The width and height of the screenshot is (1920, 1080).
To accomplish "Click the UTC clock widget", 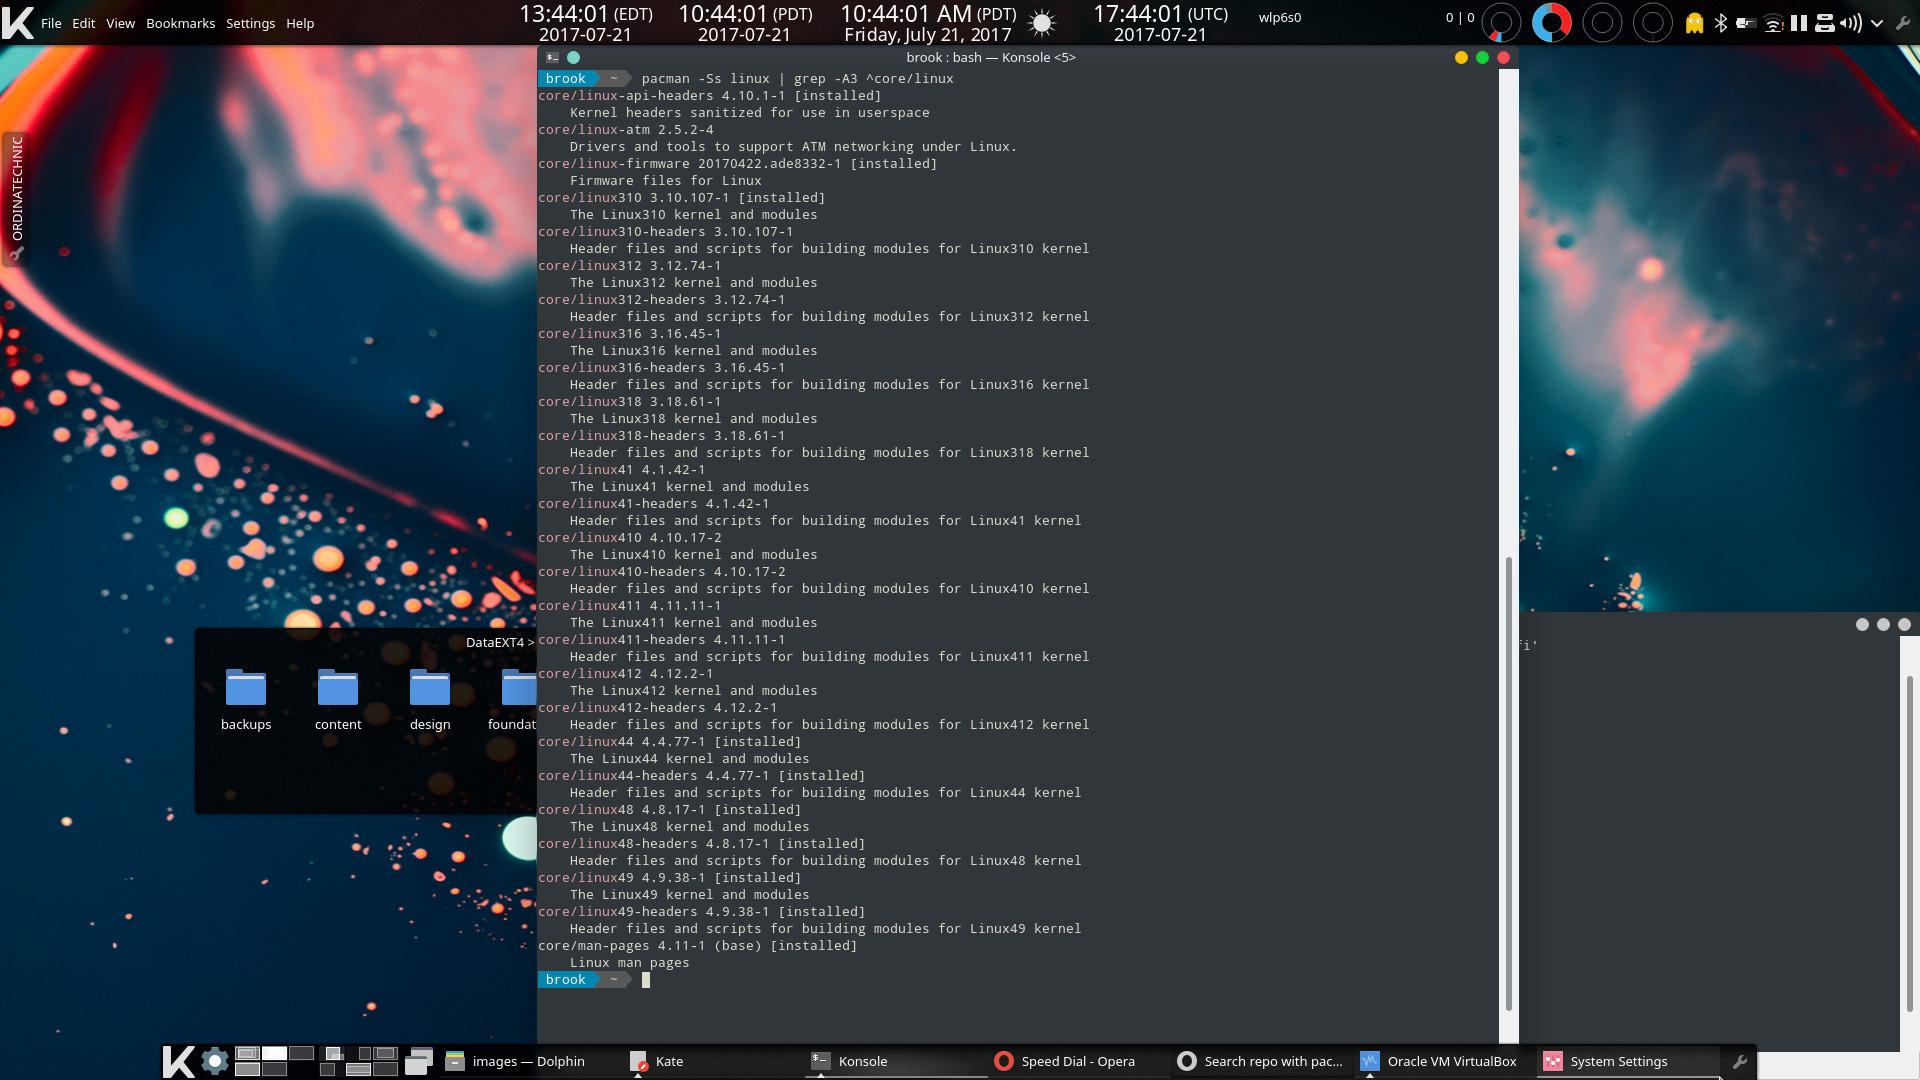I will [1160, 23].
